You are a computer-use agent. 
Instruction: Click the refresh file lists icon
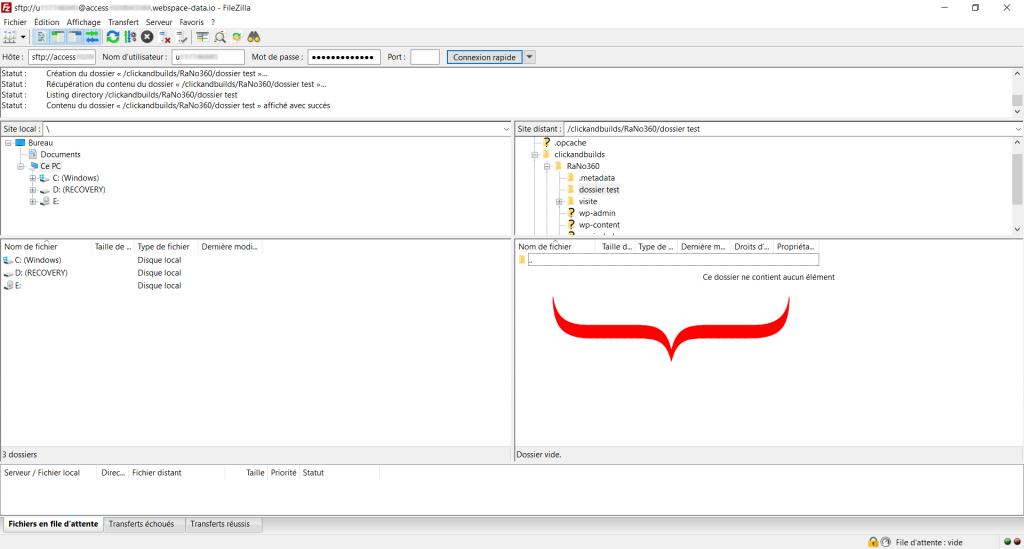(x=113, y=37)
